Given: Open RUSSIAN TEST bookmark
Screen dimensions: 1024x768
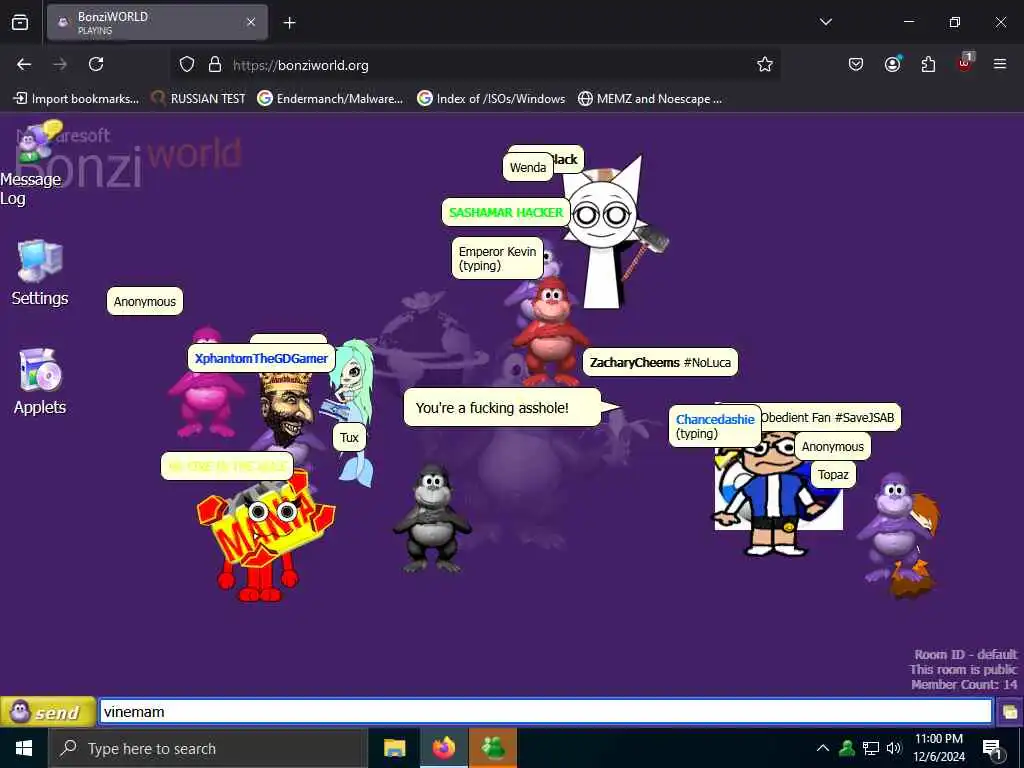Looking at the screenshot, I should pyautogui.click(x=199, y=99).
